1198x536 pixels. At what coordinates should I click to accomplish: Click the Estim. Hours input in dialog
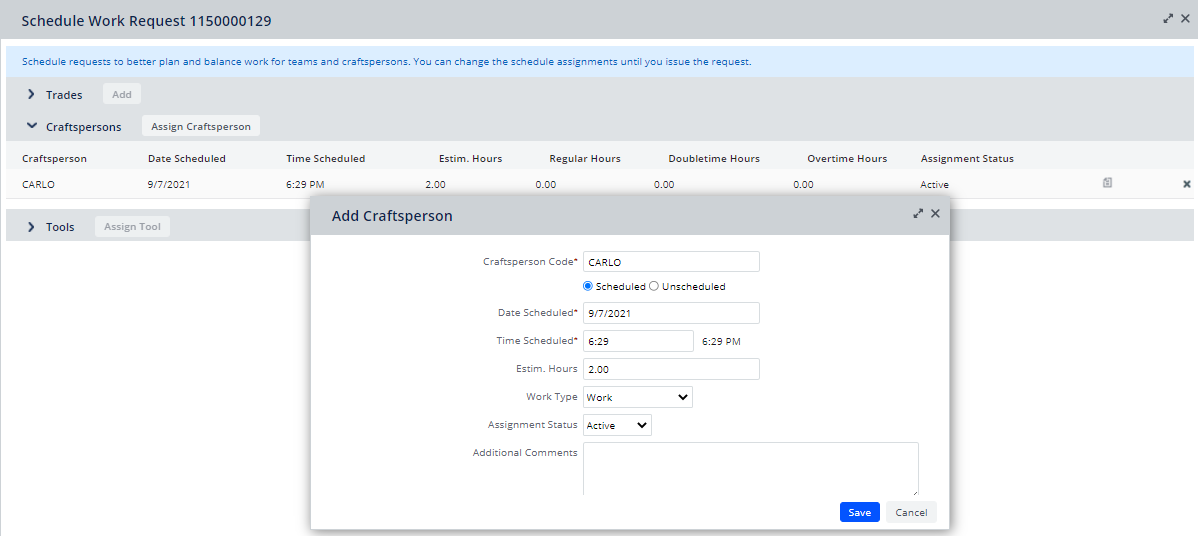click(x=672, y=370)
